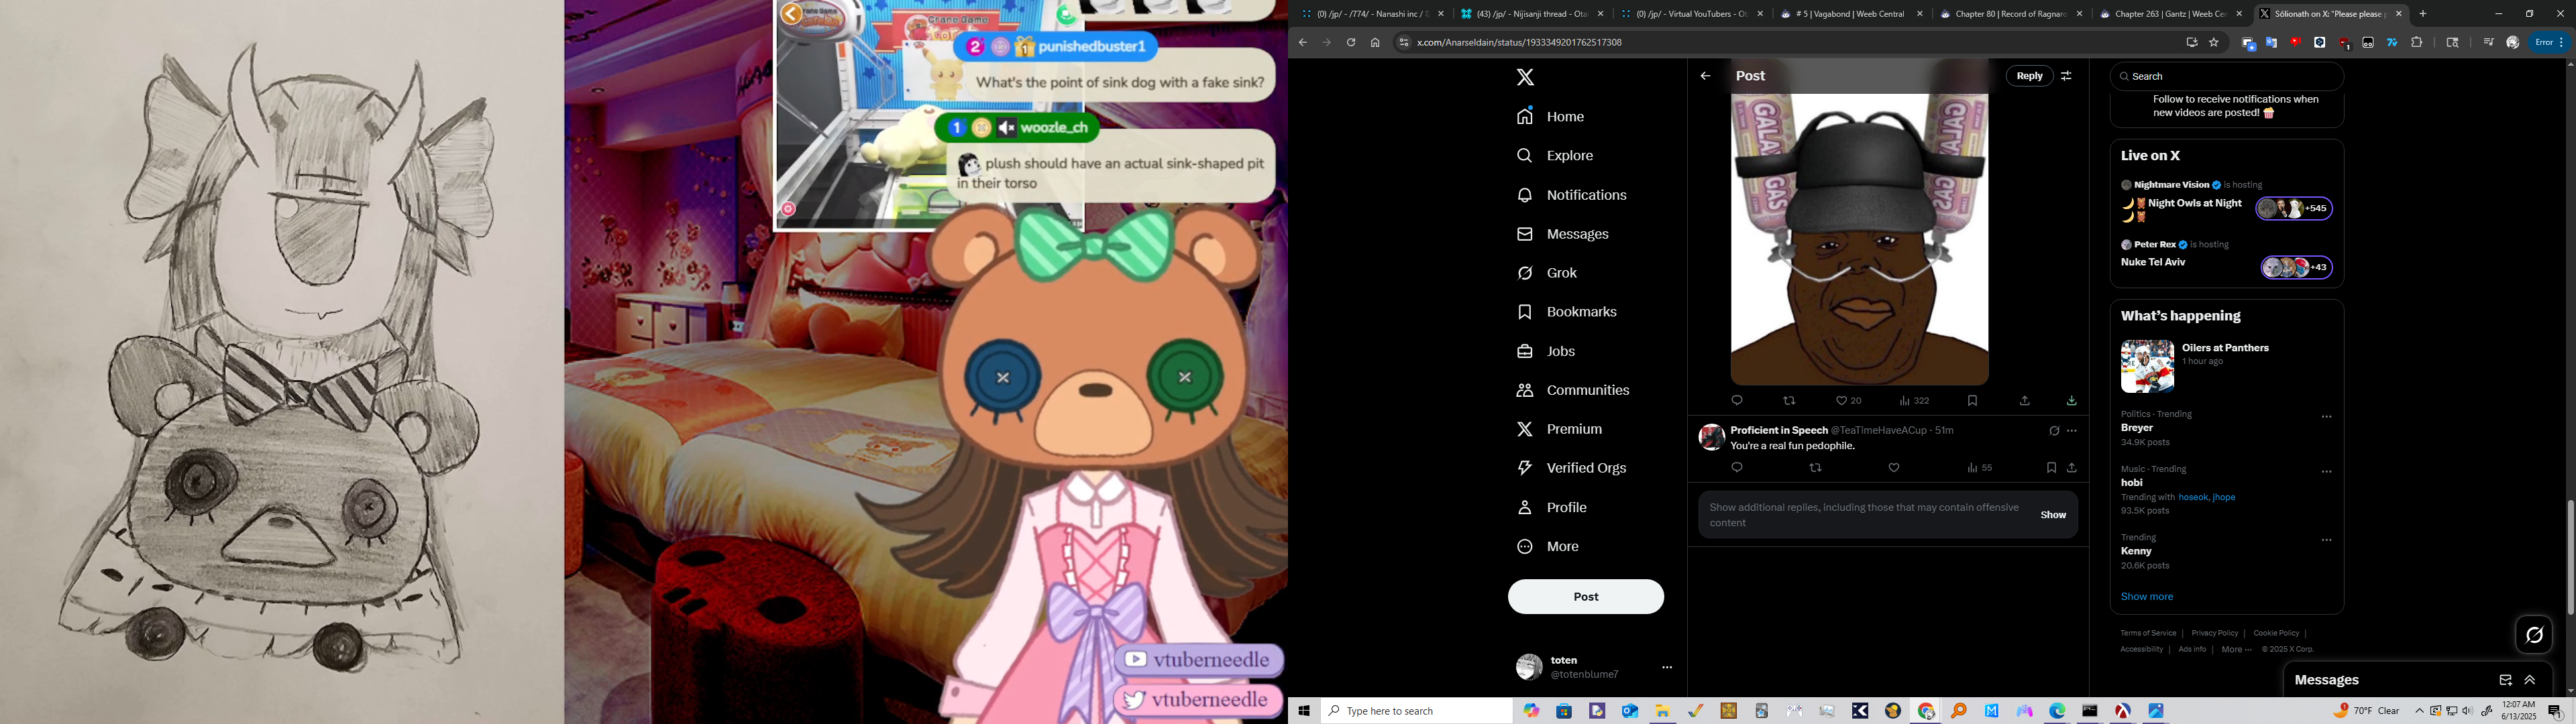Click the retweet icon under the main post

[1789, 401]
